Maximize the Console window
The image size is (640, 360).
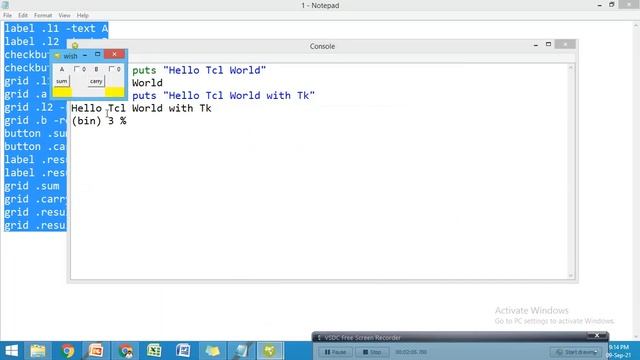548,44
